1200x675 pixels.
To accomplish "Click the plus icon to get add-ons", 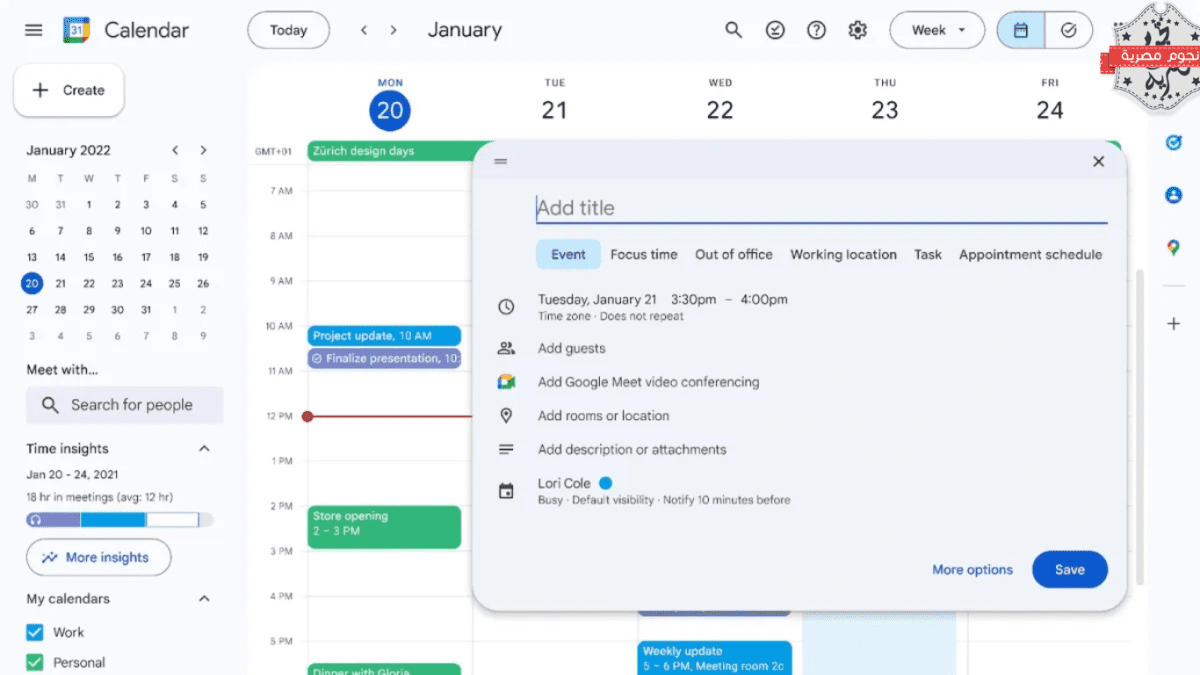I will 1174,323.
